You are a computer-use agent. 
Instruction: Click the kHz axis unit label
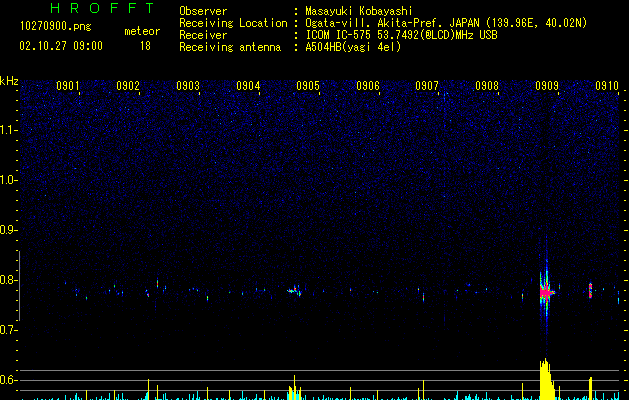click(9, 81)
